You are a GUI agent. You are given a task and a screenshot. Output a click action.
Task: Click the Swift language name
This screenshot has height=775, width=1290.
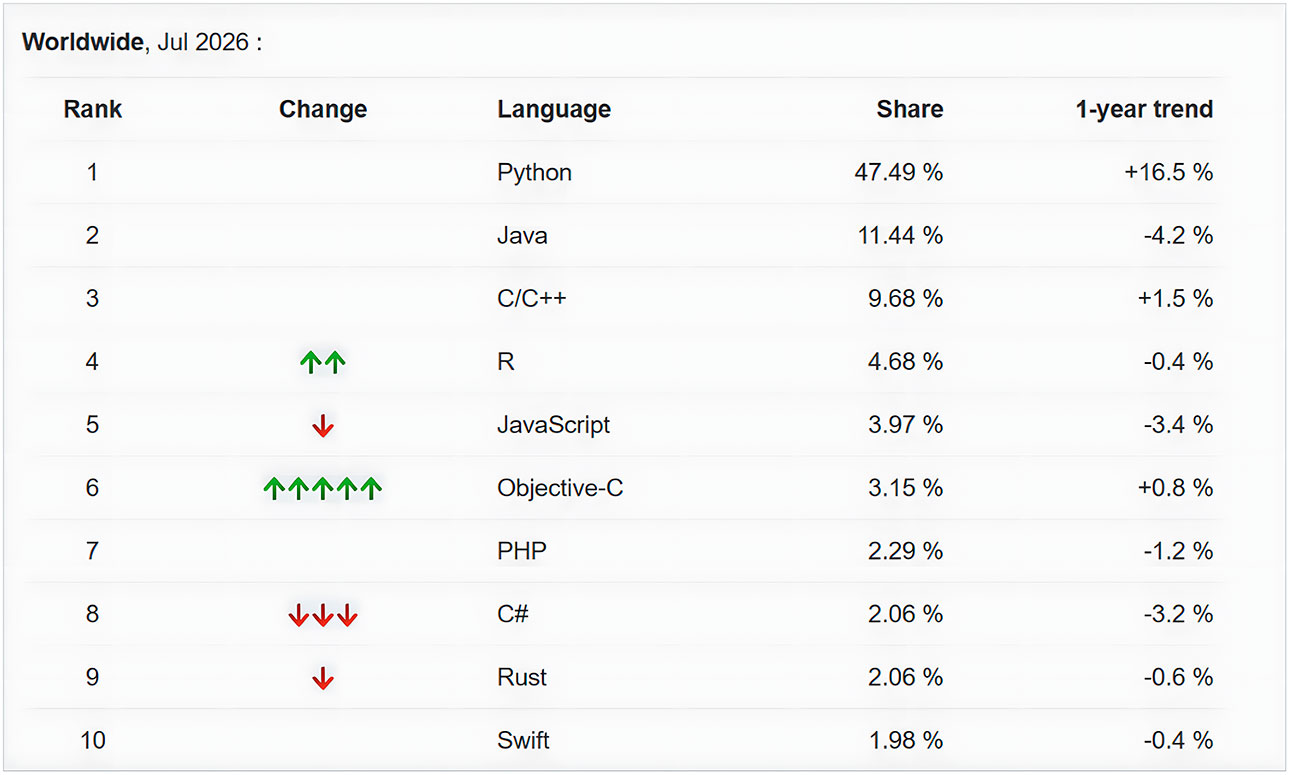tap(523, 740)
